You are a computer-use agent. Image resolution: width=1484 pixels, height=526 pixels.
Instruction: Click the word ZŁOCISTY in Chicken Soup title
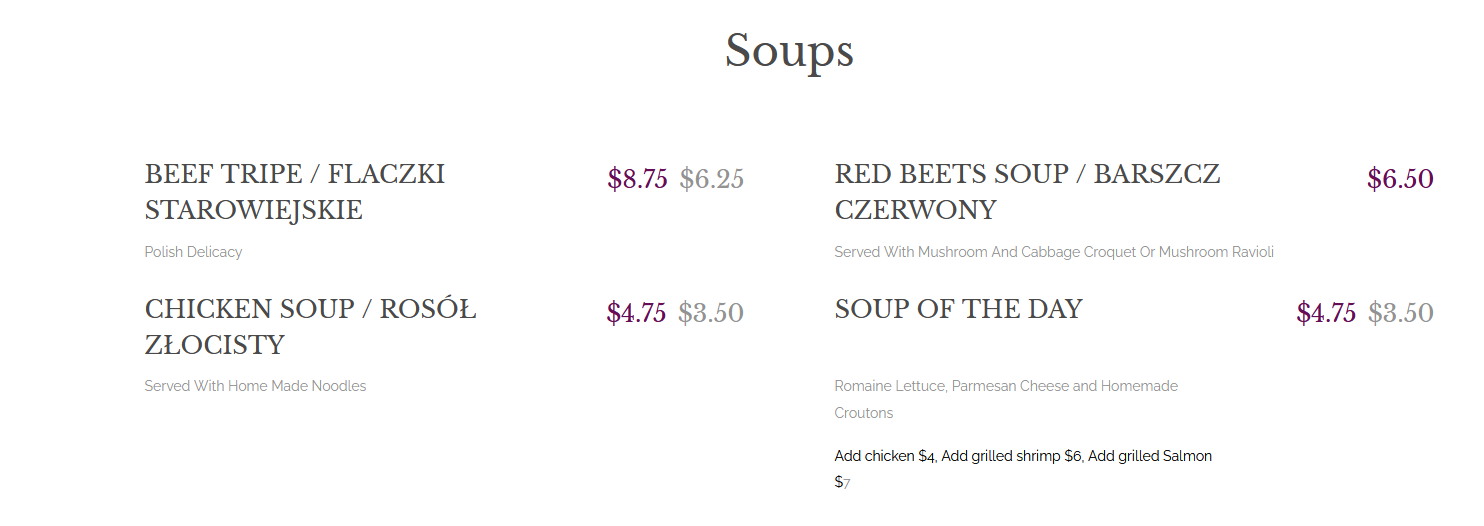[214, 346]
